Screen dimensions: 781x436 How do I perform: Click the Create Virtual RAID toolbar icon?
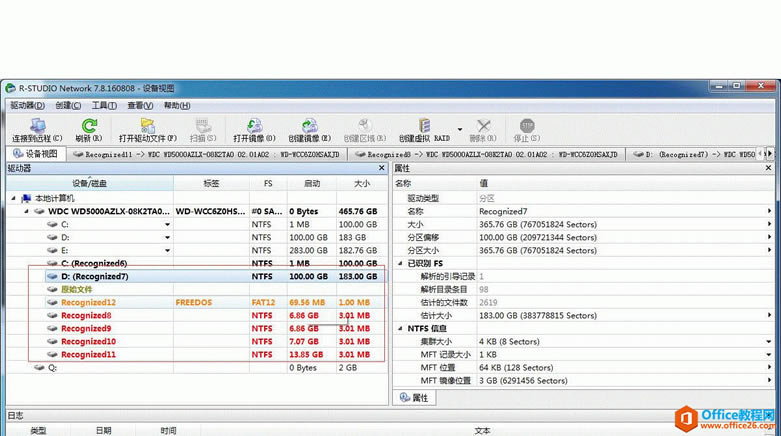[x=424, y=126]
